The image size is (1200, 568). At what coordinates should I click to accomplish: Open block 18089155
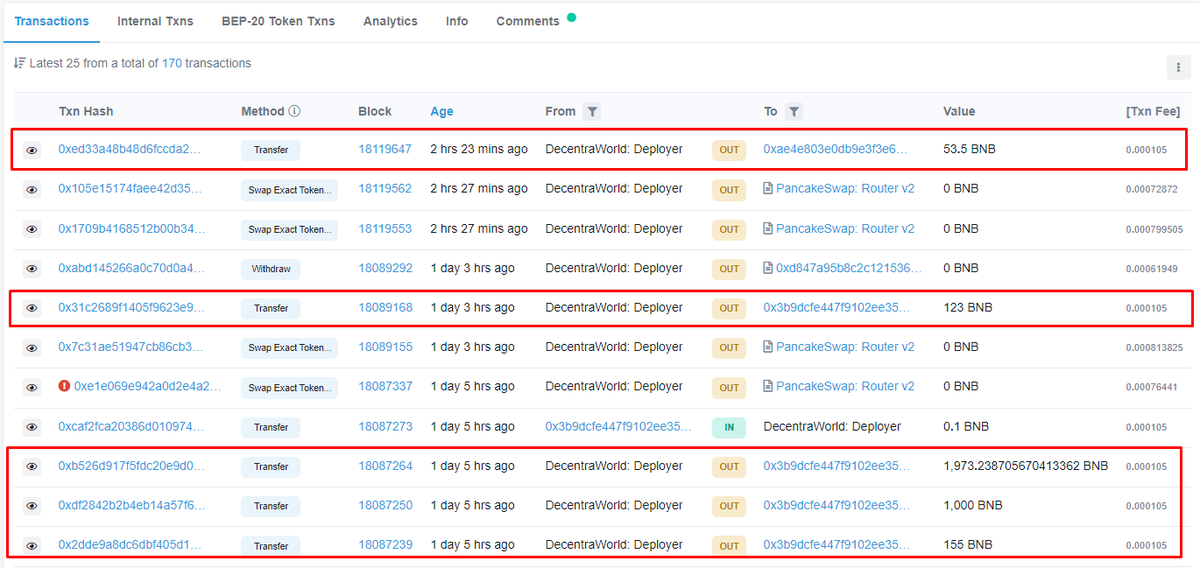coord(385,347)
